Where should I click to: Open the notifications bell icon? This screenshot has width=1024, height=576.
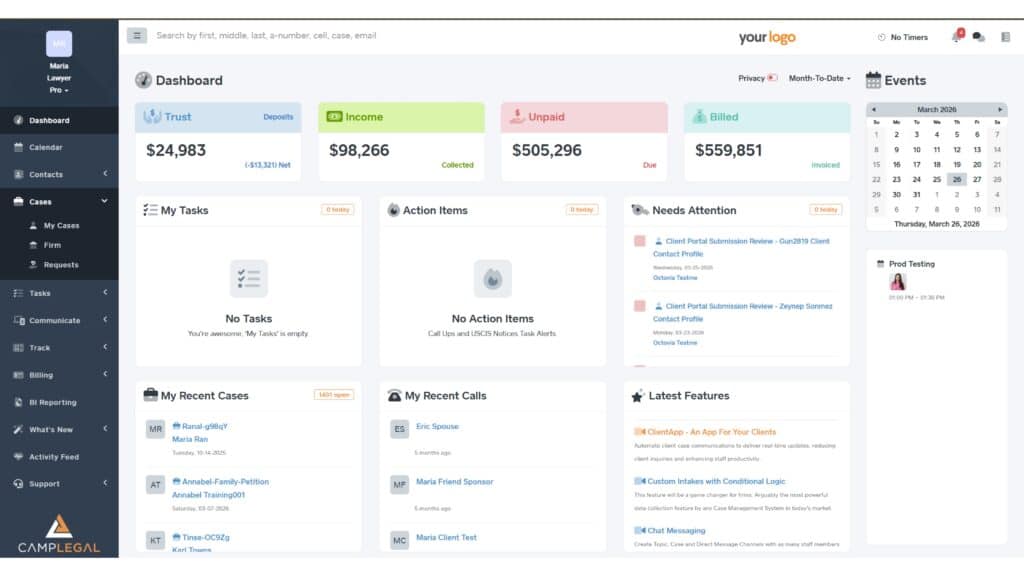pyautogui.click(x=957, y=37)
